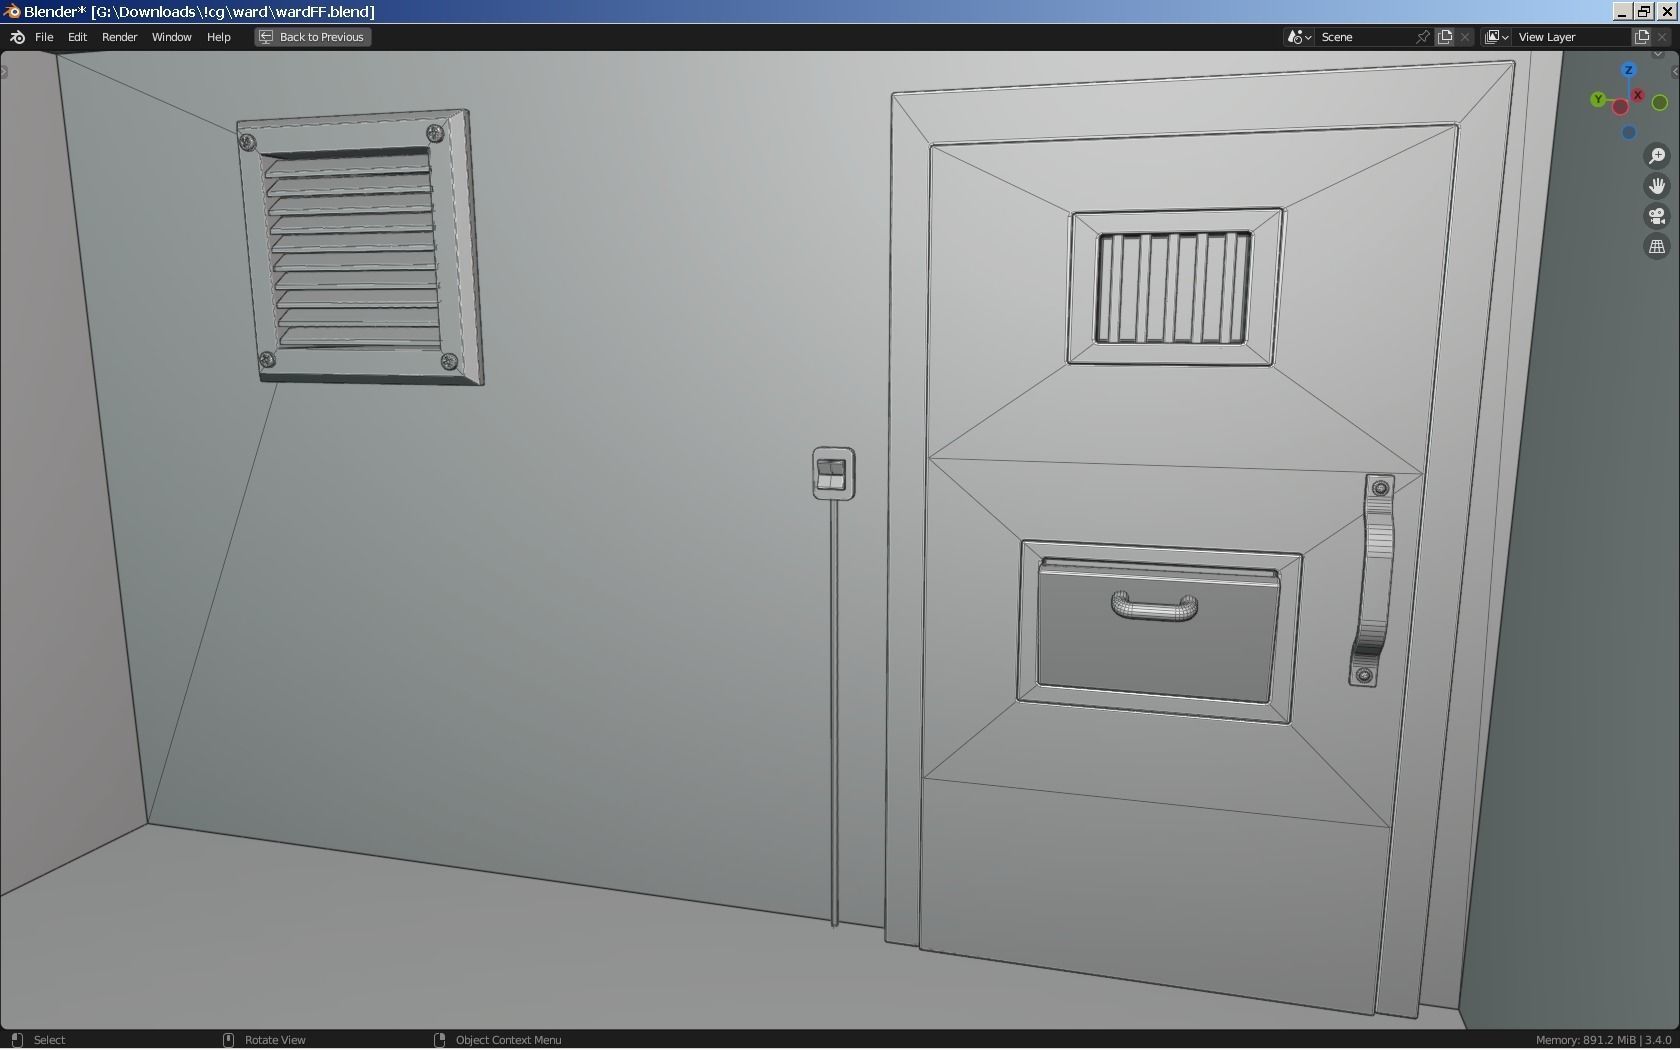Viewport: 1680px width, 1050px height.
Task: Open the scene browse dropdown
Action: coord(1299,37)
